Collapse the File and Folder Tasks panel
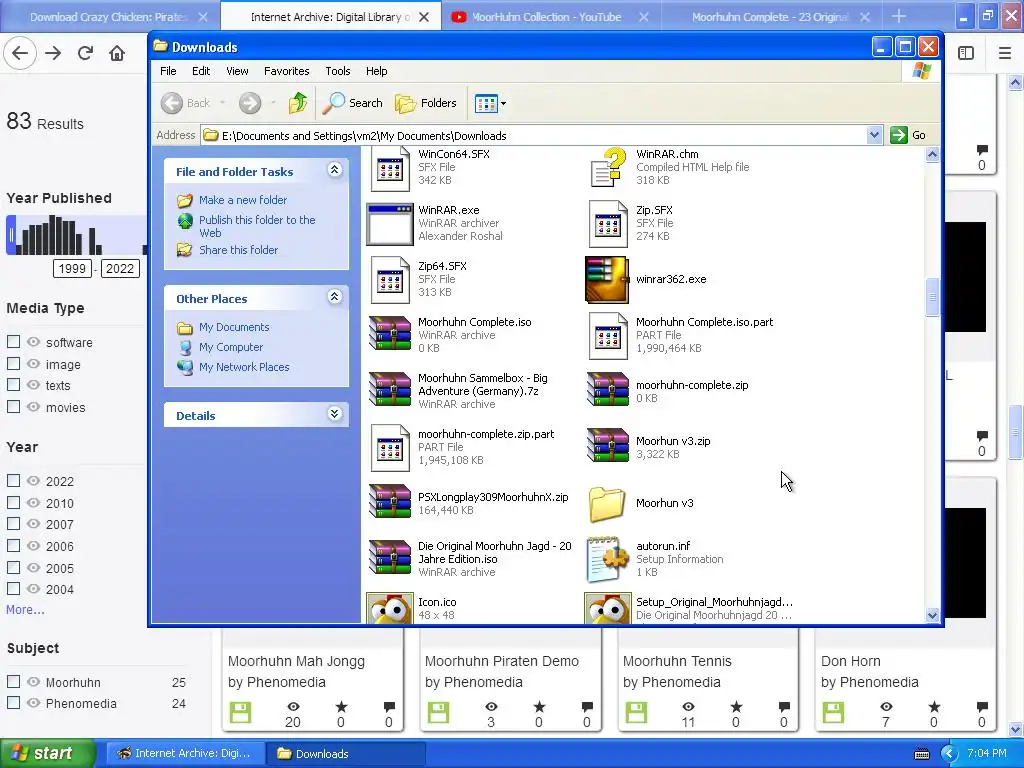The height and width of the screenshot is (768, 1024). click(334, 170)
